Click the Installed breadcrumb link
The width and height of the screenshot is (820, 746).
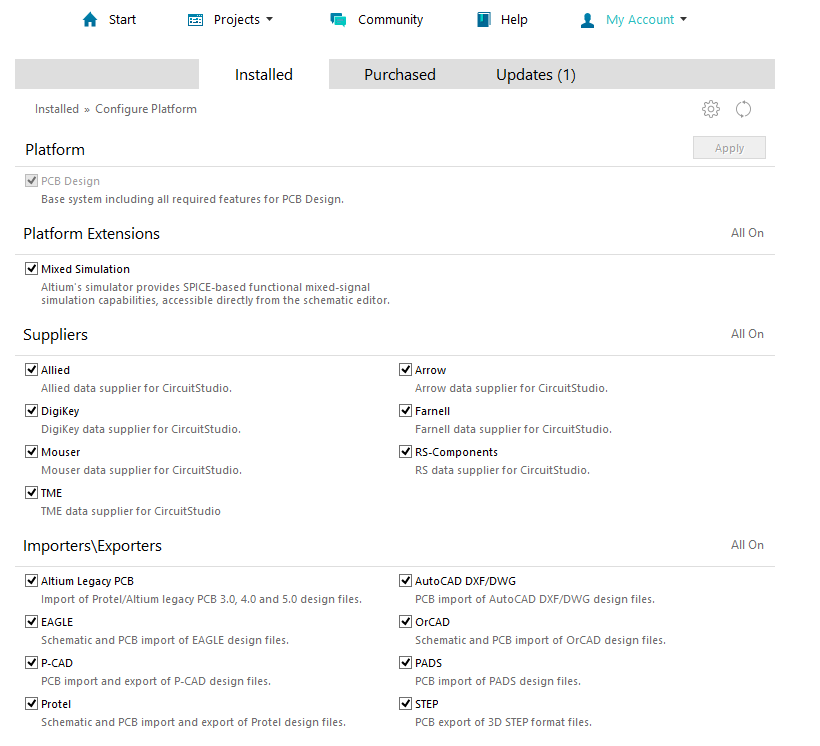tap(57, 109)
